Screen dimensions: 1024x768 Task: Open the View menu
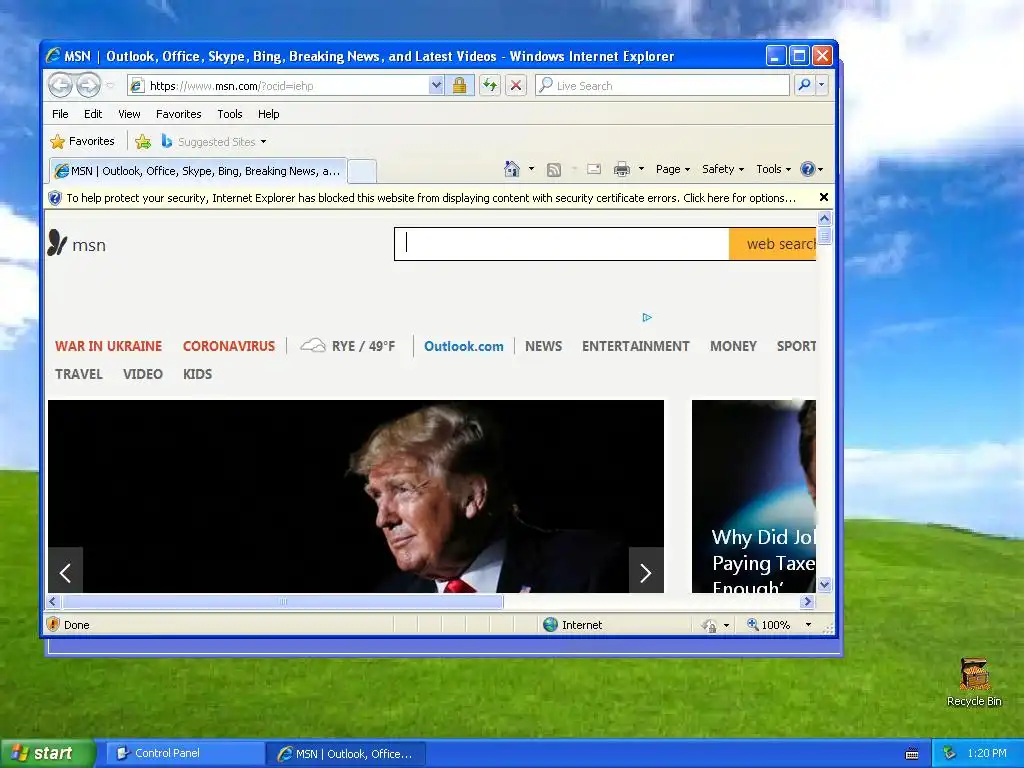(129, 114)
